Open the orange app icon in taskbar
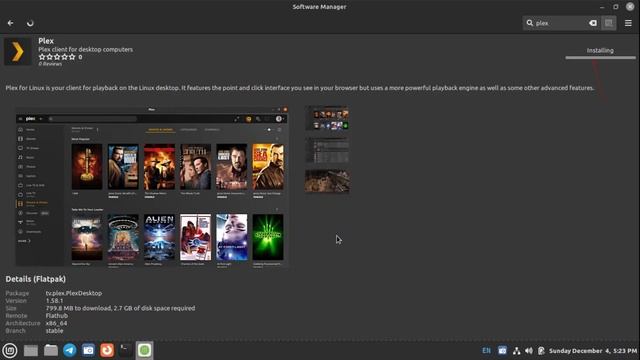The width and height of the screenshot is (640, 360). pyautogui.click(x=107, y=350)
